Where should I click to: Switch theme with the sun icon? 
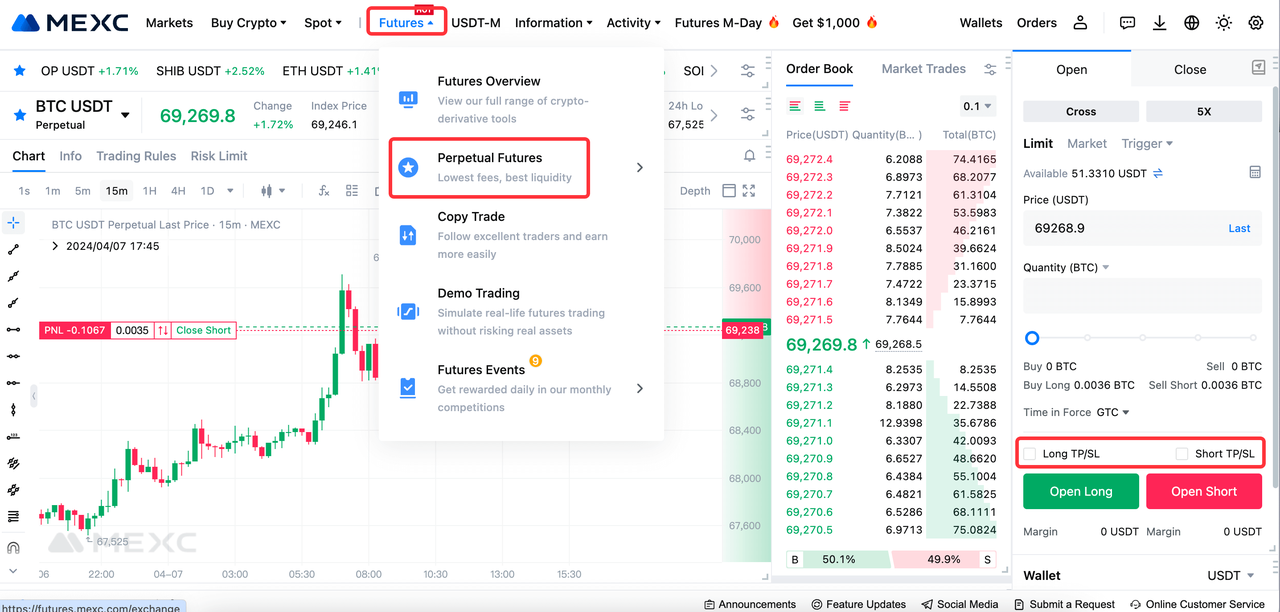pyautogui.click(x=1223, y=23)
